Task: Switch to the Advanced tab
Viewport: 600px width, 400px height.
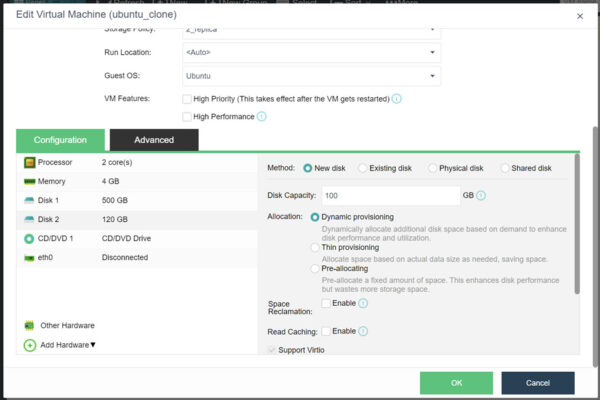Action: (154, 140)
